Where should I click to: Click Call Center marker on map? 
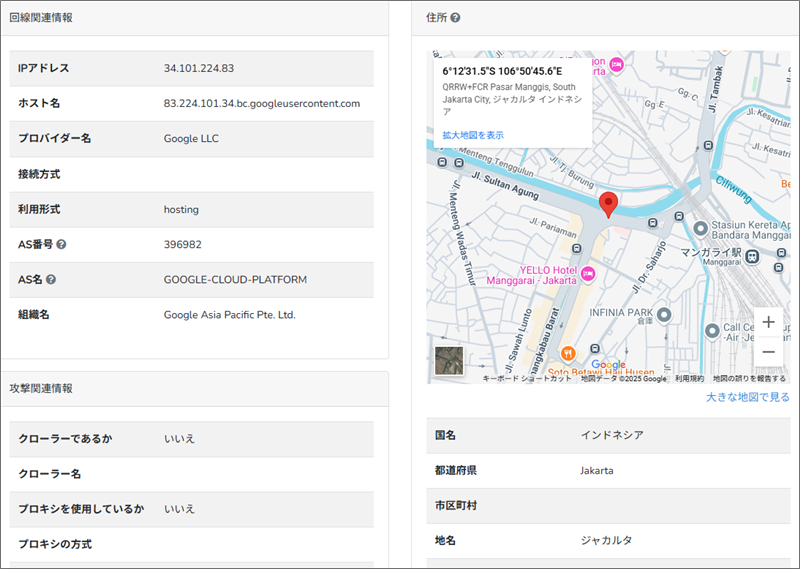tap(712, 331)
